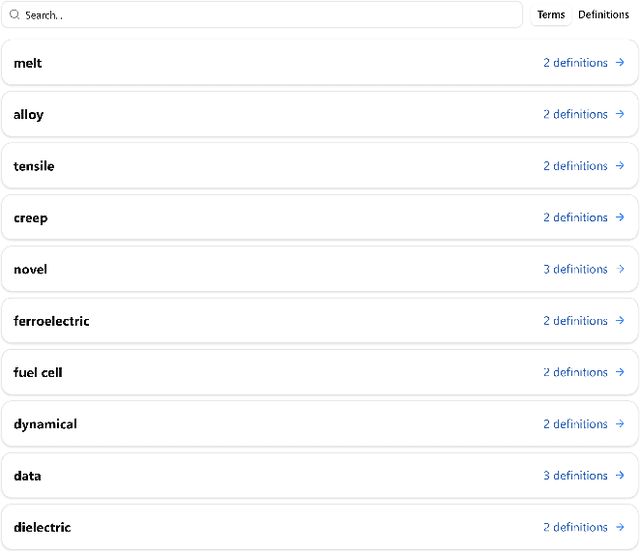The height and width of the screenshot is (551, 640).
Task: Click the arrow icon in dielectric row
Action: point(620,527)
